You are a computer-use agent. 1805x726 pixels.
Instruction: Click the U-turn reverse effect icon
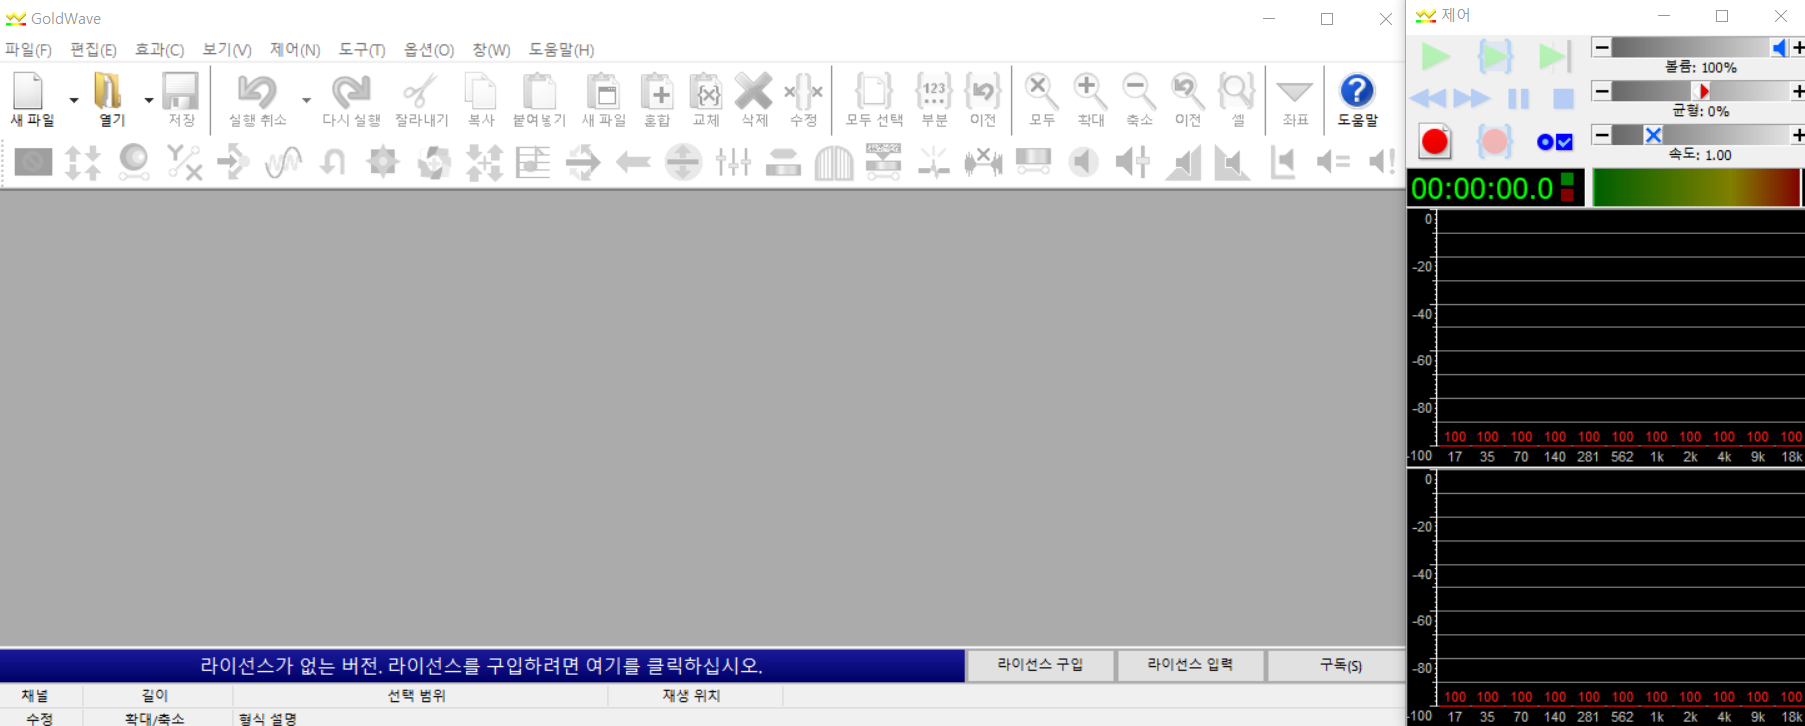pyautogui.click(x=333, y=161)
